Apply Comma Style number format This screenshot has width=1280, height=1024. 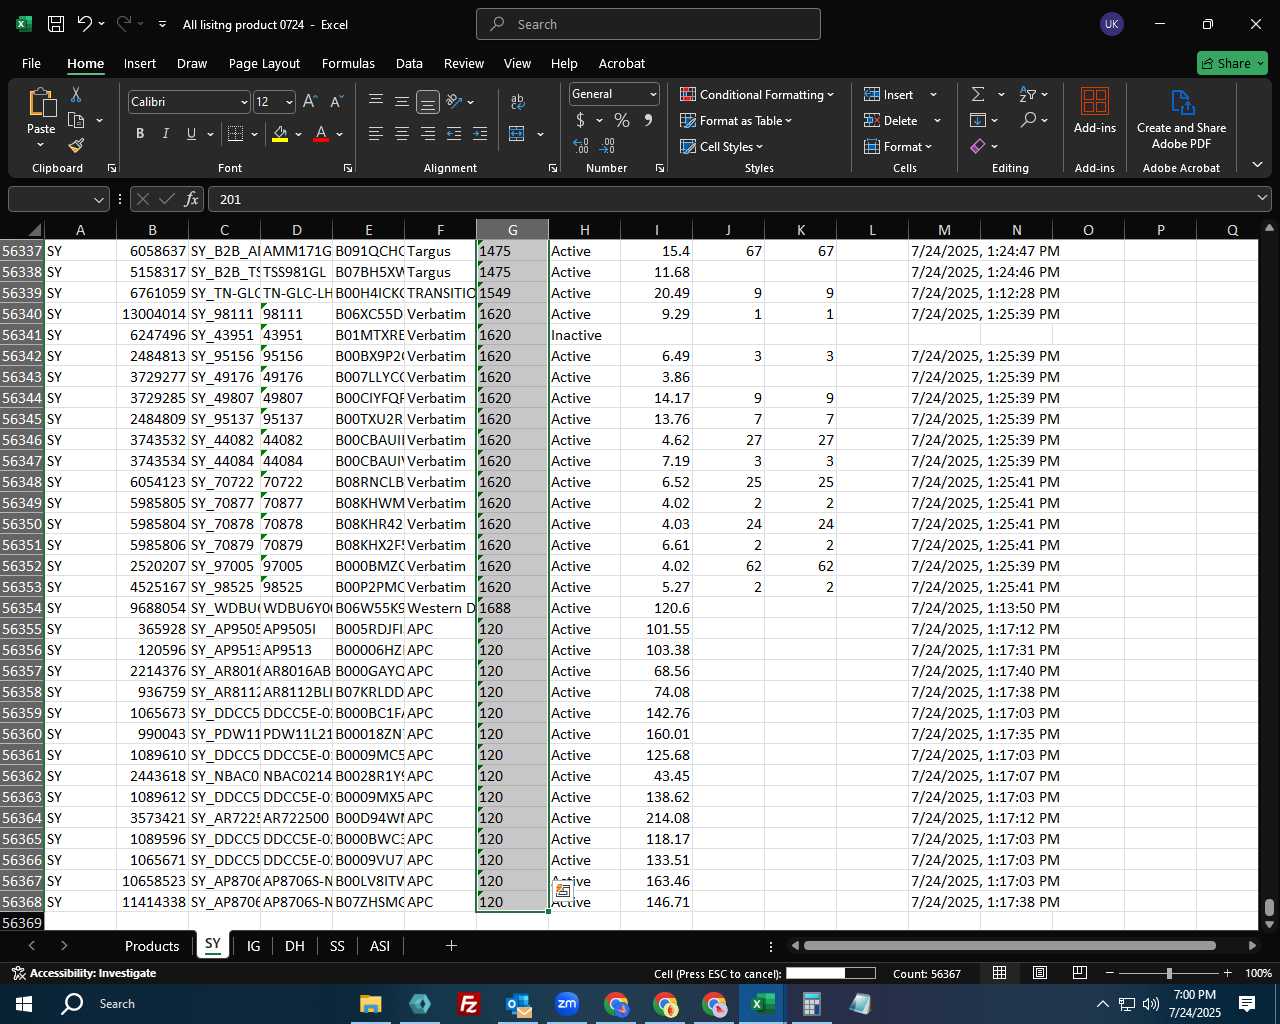[648, 120]
